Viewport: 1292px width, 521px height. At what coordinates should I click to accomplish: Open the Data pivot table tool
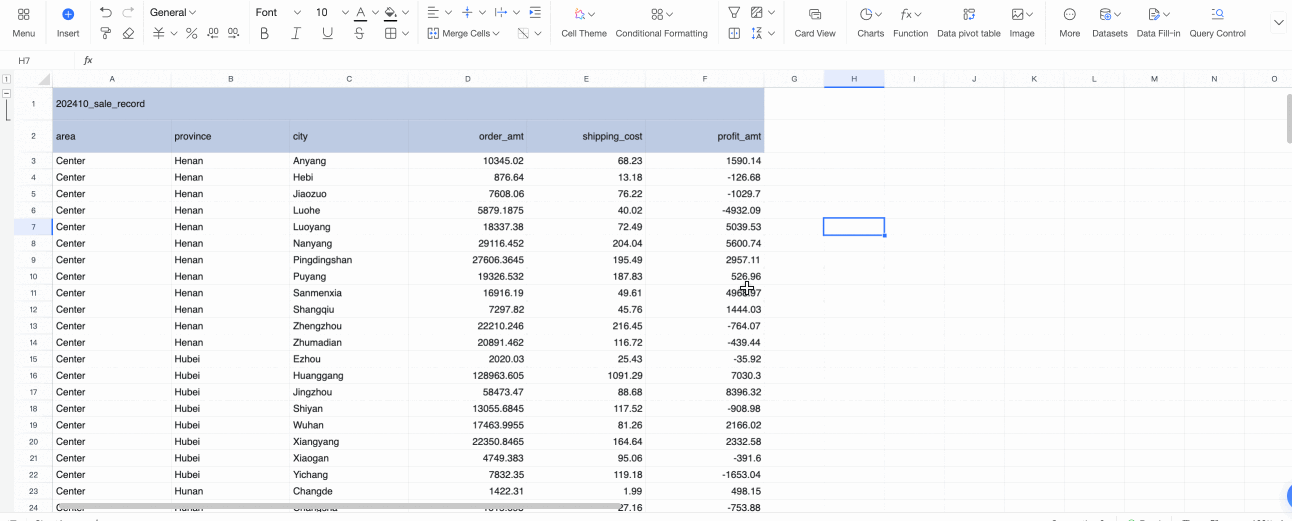pos(968,22)
